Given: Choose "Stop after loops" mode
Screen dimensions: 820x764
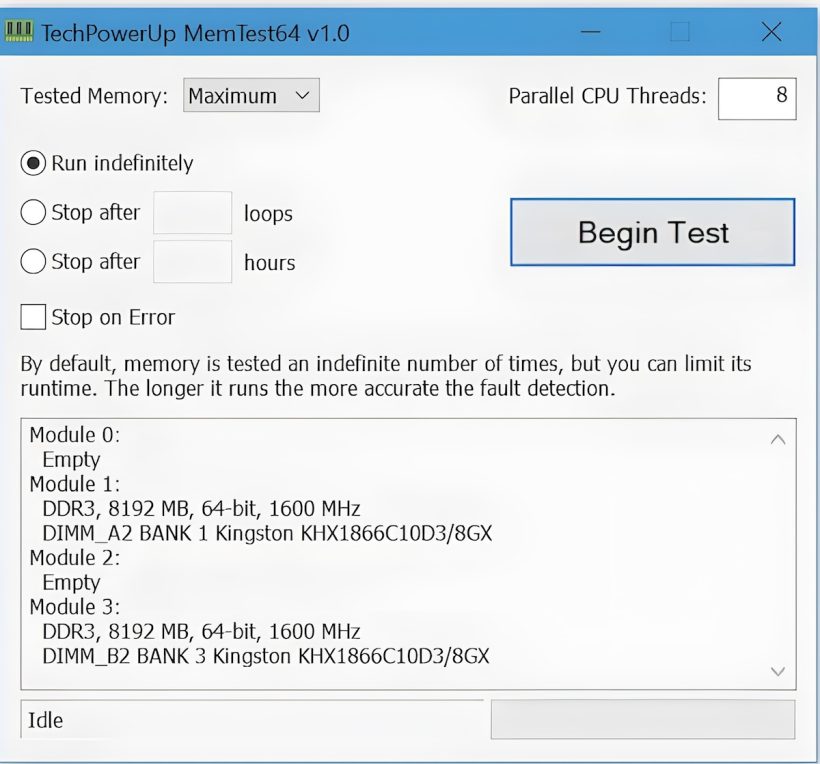Looking at the screenshot, I should (x=32, y=212).
